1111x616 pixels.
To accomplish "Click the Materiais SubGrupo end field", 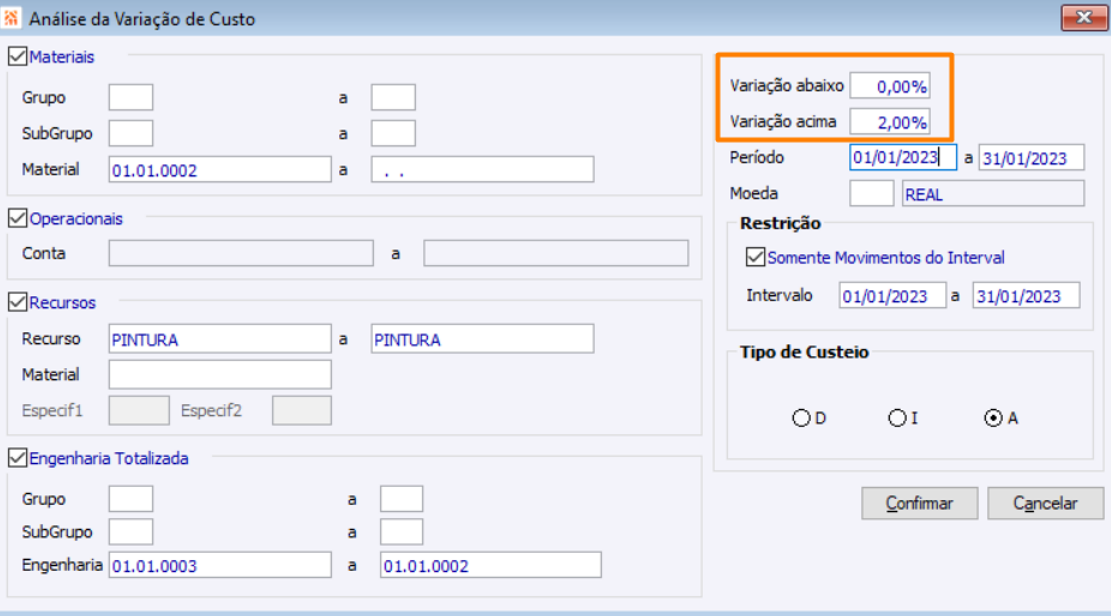I will 393,133.
